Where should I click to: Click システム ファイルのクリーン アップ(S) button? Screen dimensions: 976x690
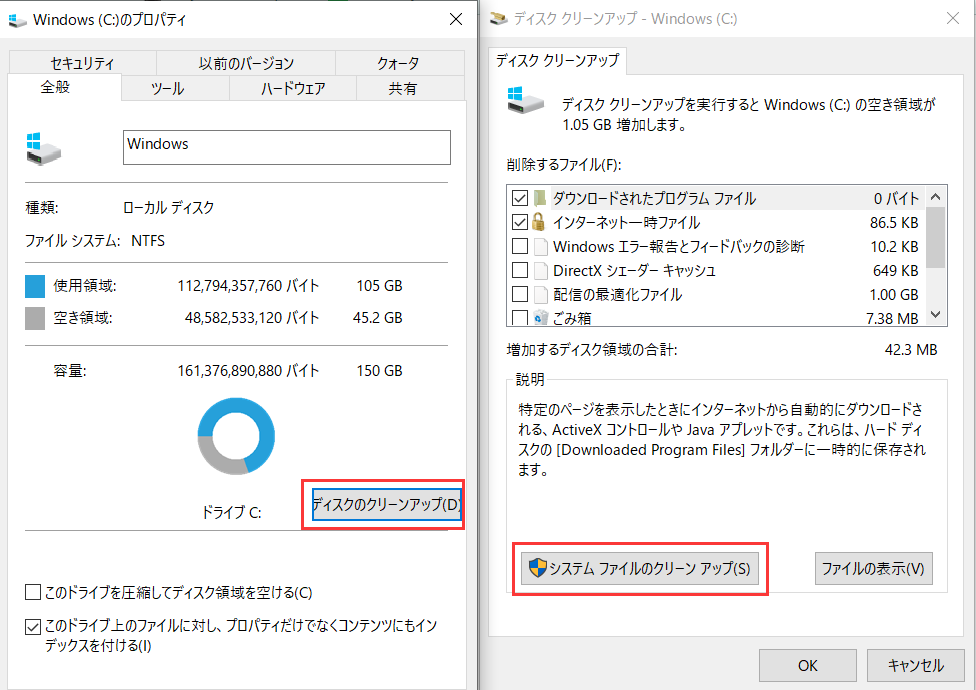coord(640,568)
